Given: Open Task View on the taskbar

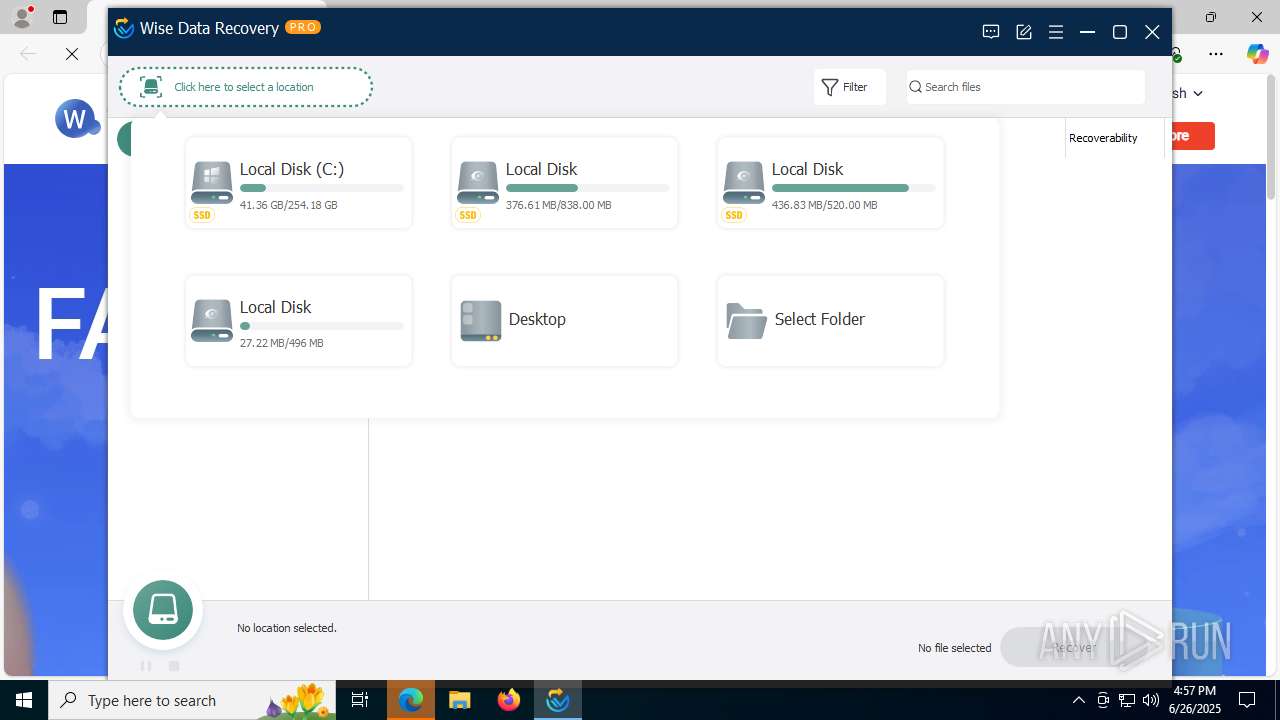Looking at the screenshot, I should coord(360,700).
